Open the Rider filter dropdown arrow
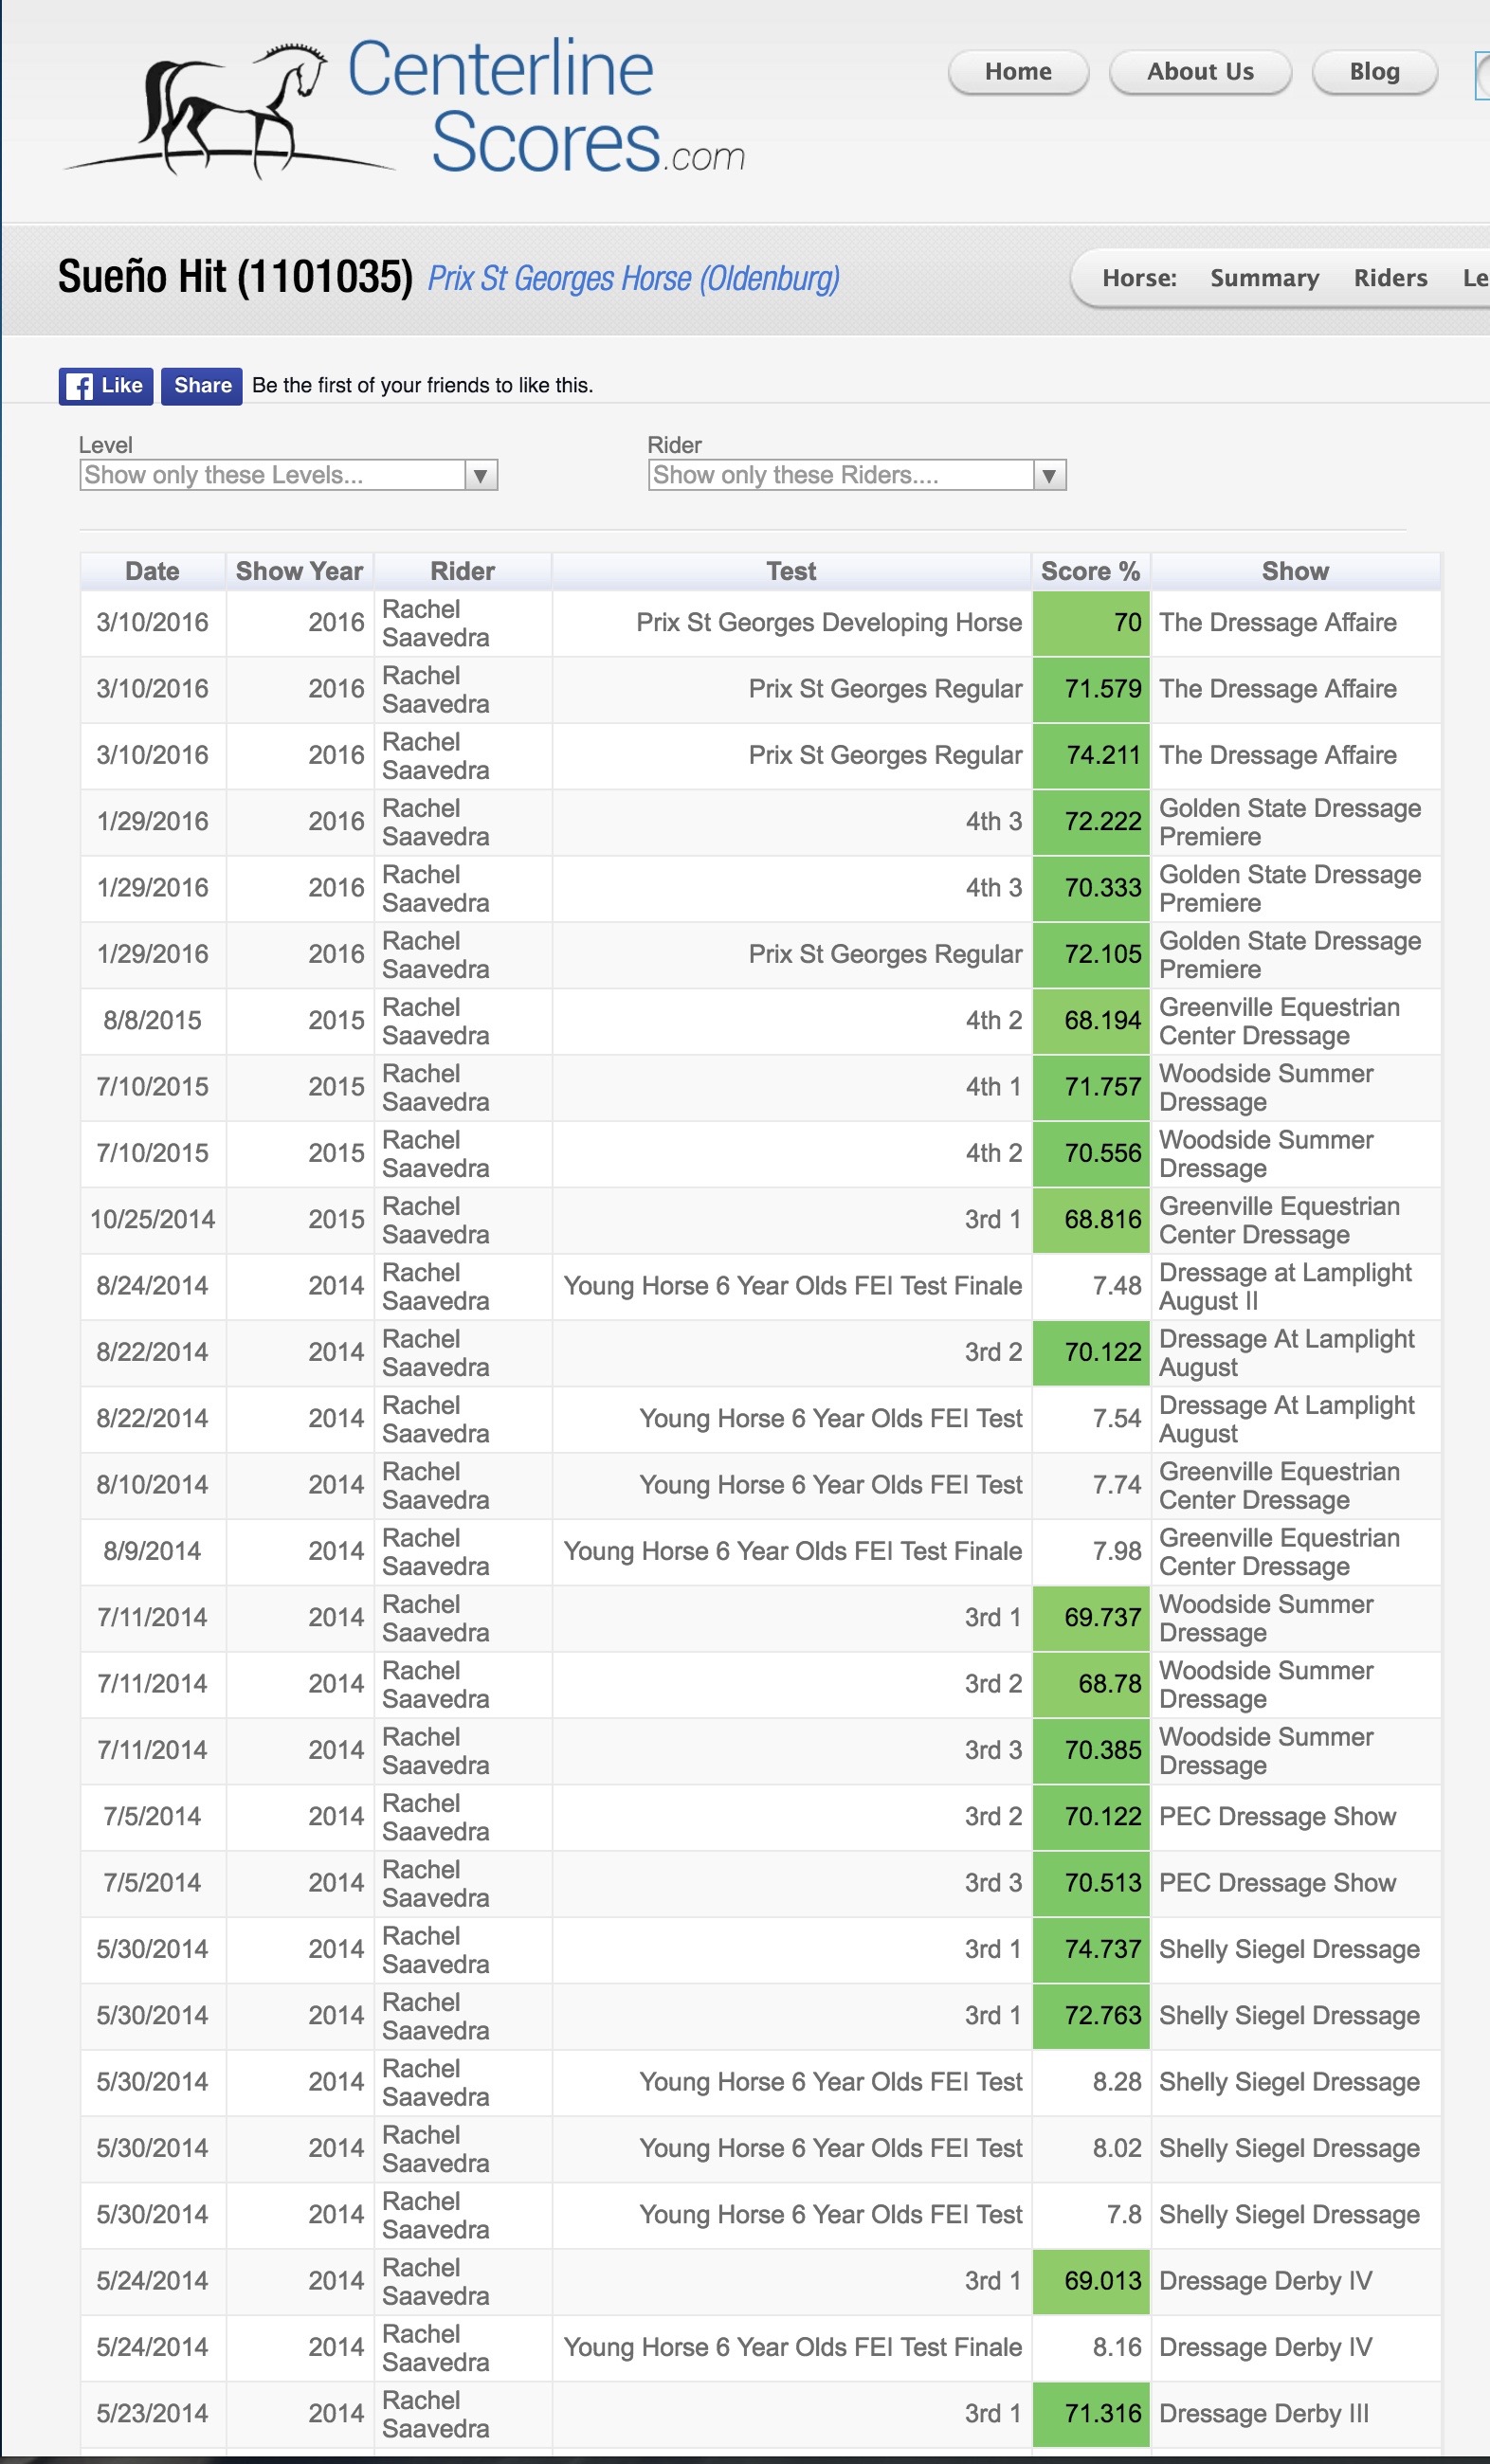 pyautogui.click(x=1049, y=475)
